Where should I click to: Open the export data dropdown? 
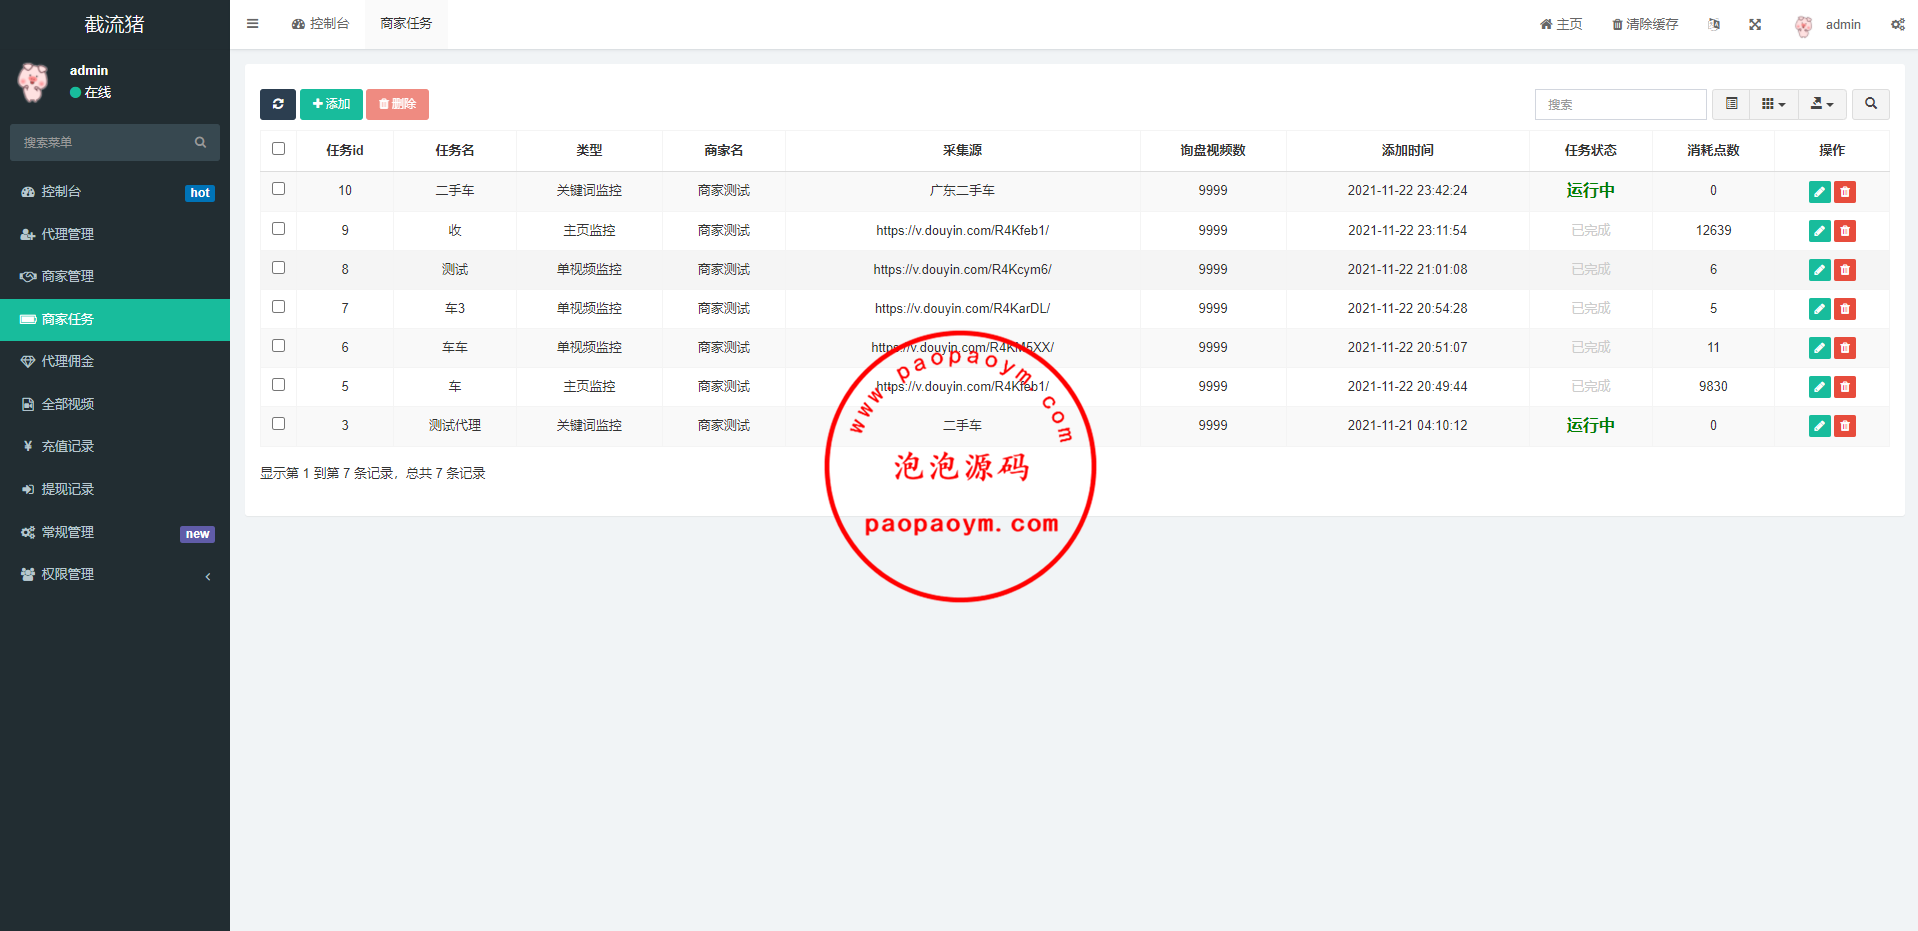tap(1822, 104)
